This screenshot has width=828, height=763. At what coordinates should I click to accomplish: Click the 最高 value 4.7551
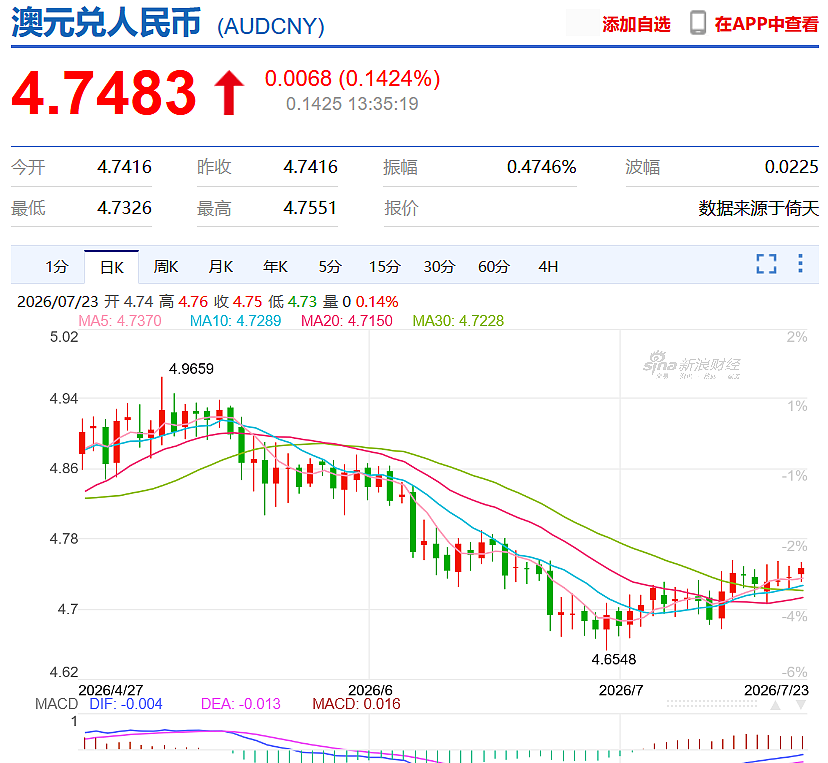310,208
